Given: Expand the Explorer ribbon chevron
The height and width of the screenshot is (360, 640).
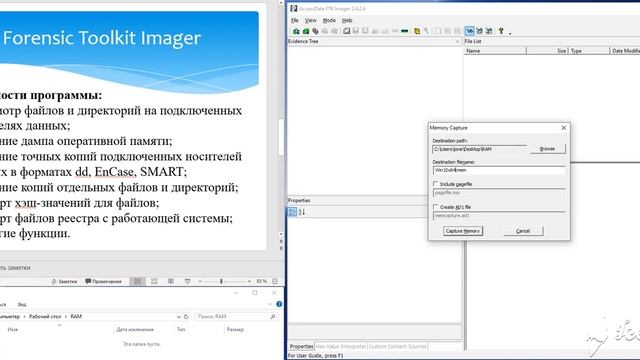Looking at the screenshot, I should click(269, 304).
